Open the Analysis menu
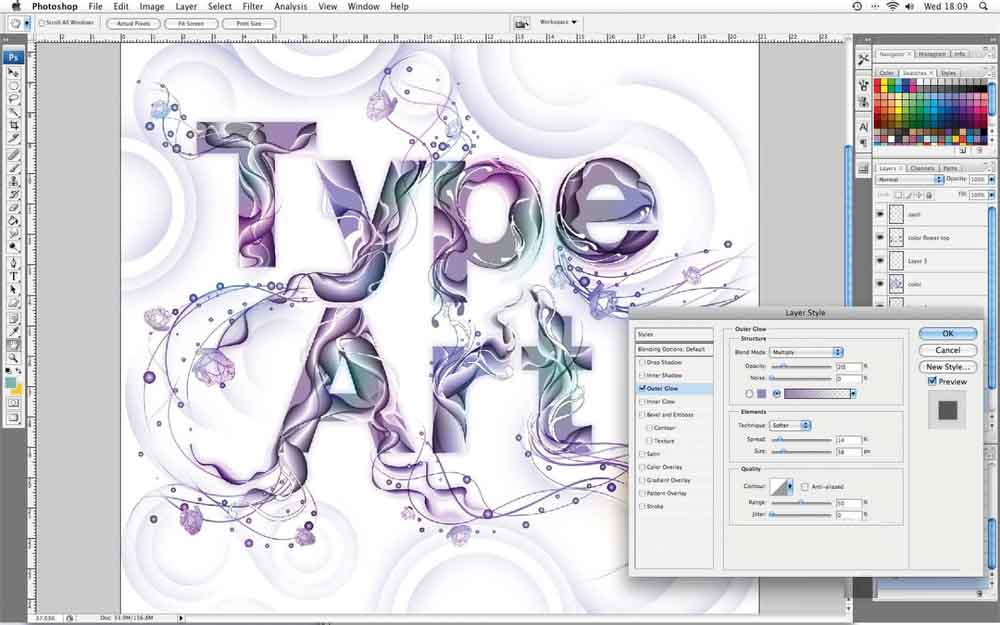This screenshot has width=1000, height=625. [291, 6]
